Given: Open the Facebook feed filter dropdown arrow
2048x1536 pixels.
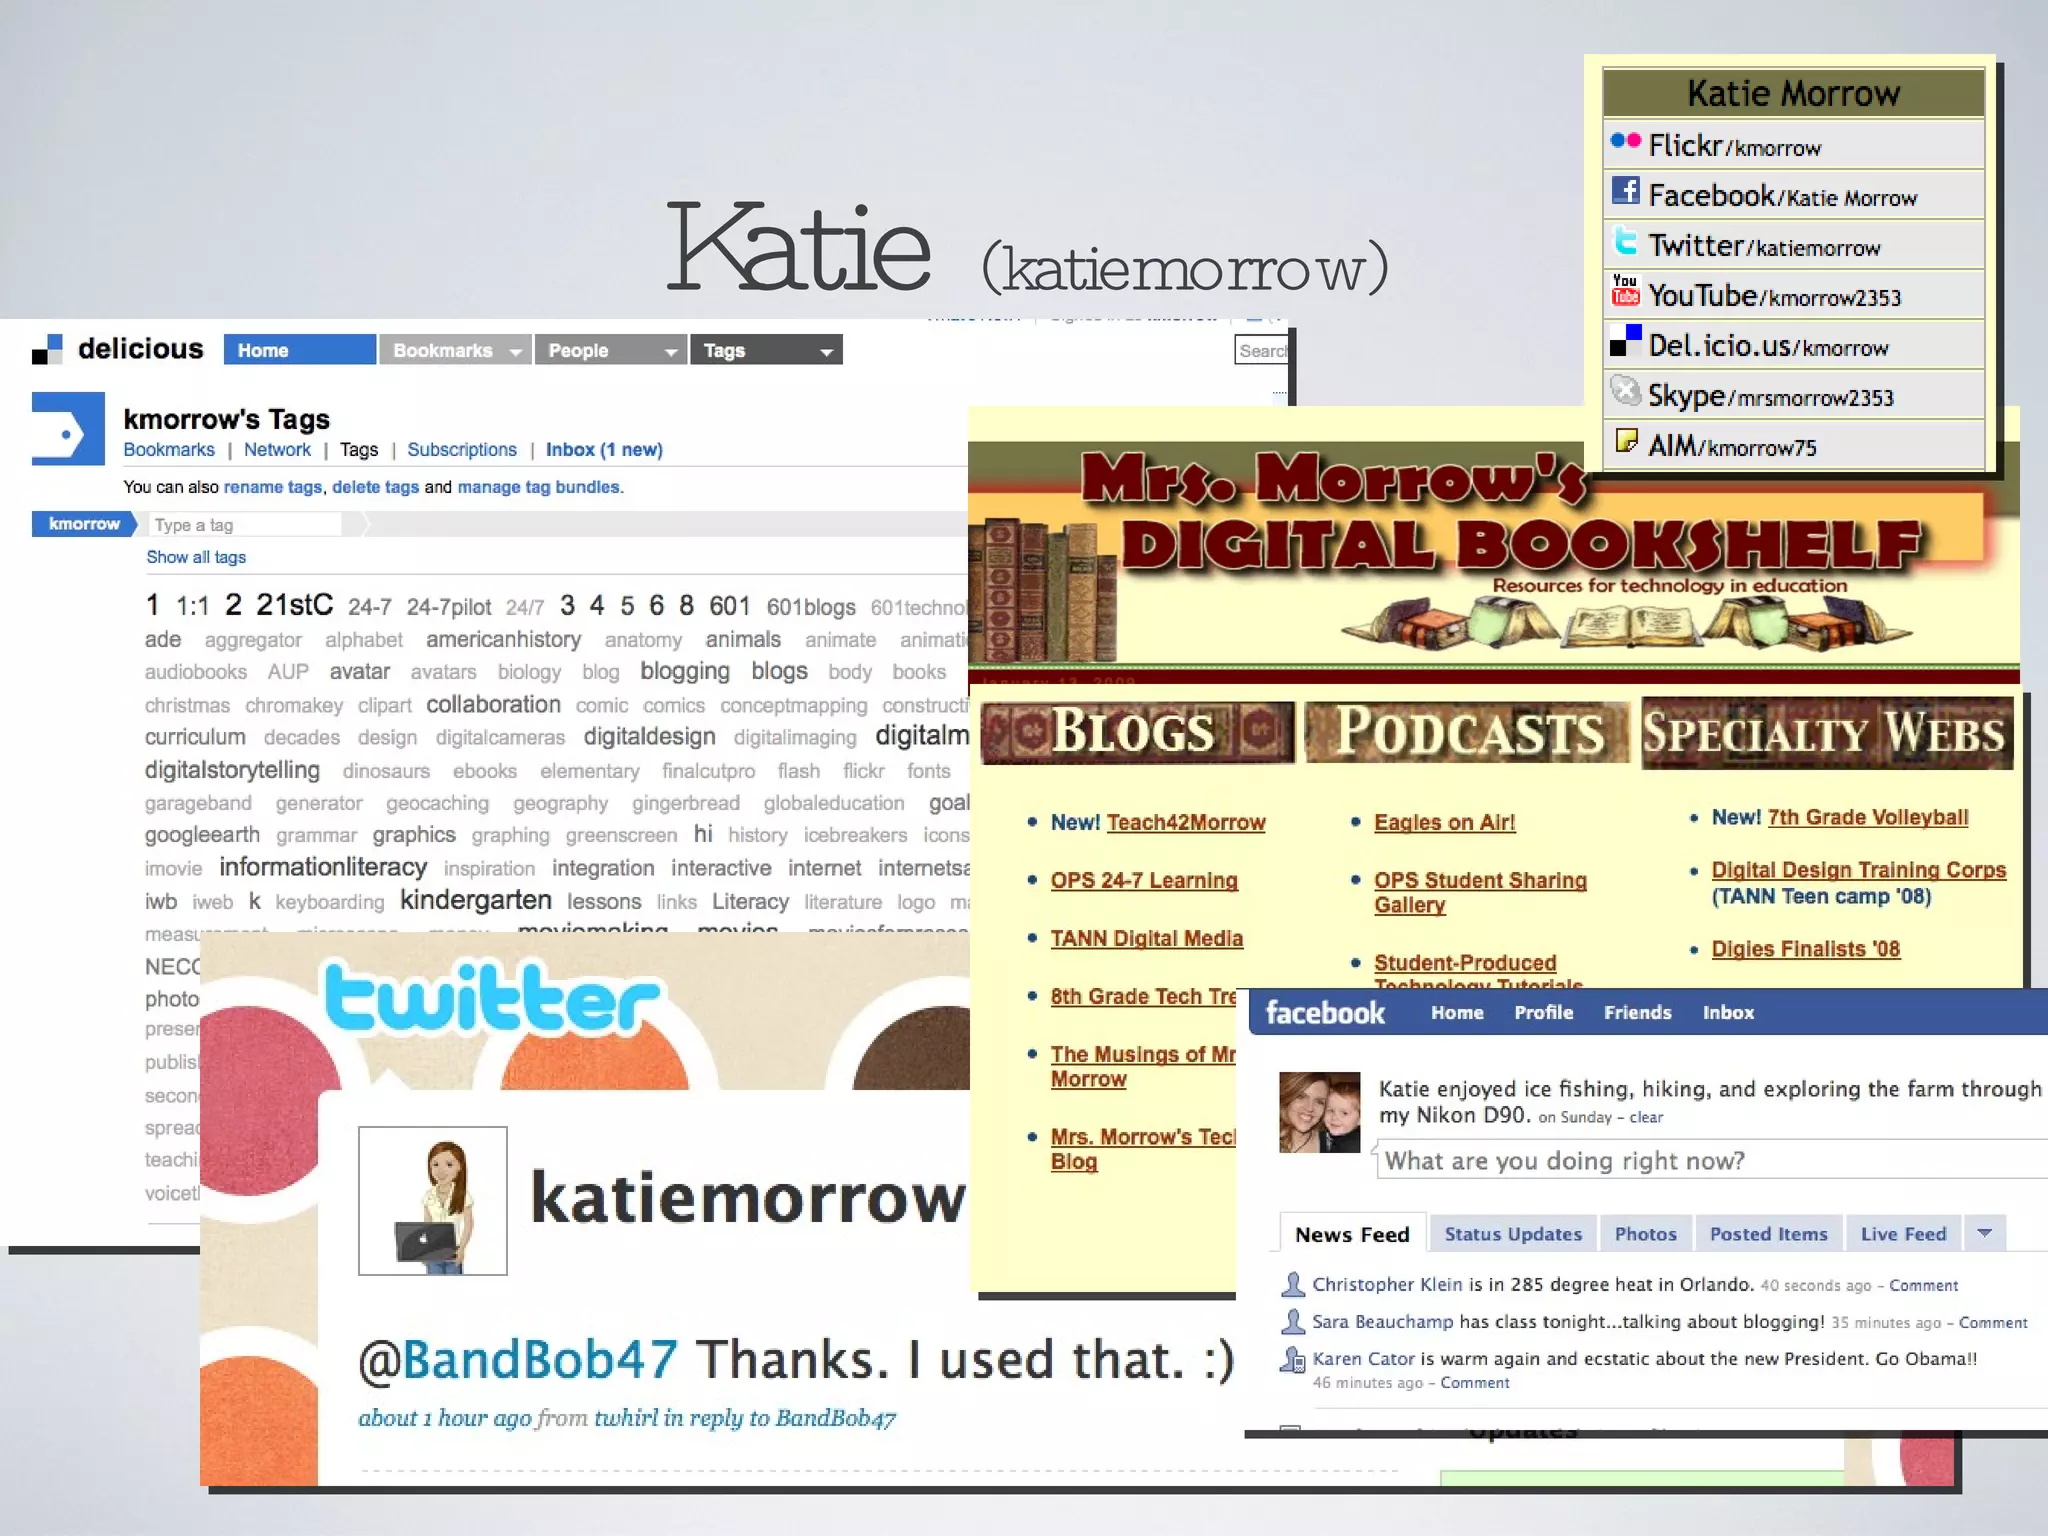Looking at the screenshot, I should [1985, 1233].
